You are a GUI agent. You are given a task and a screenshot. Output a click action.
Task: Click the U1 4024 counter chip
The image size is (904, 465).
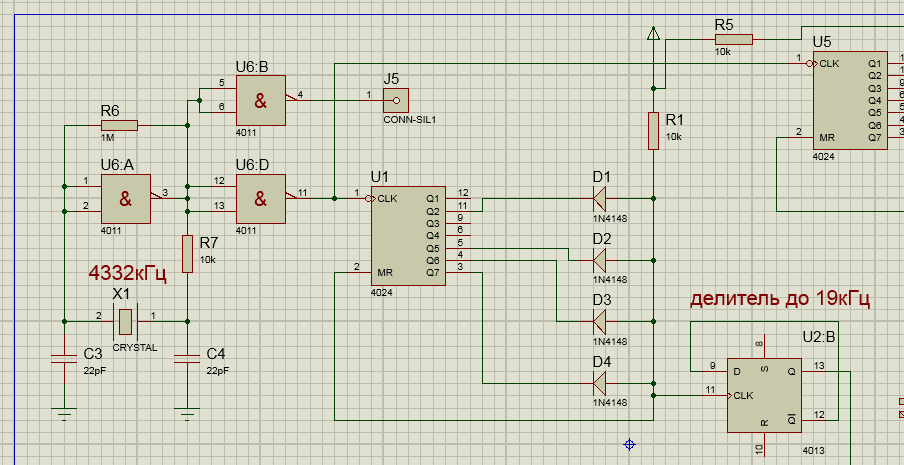408,236
